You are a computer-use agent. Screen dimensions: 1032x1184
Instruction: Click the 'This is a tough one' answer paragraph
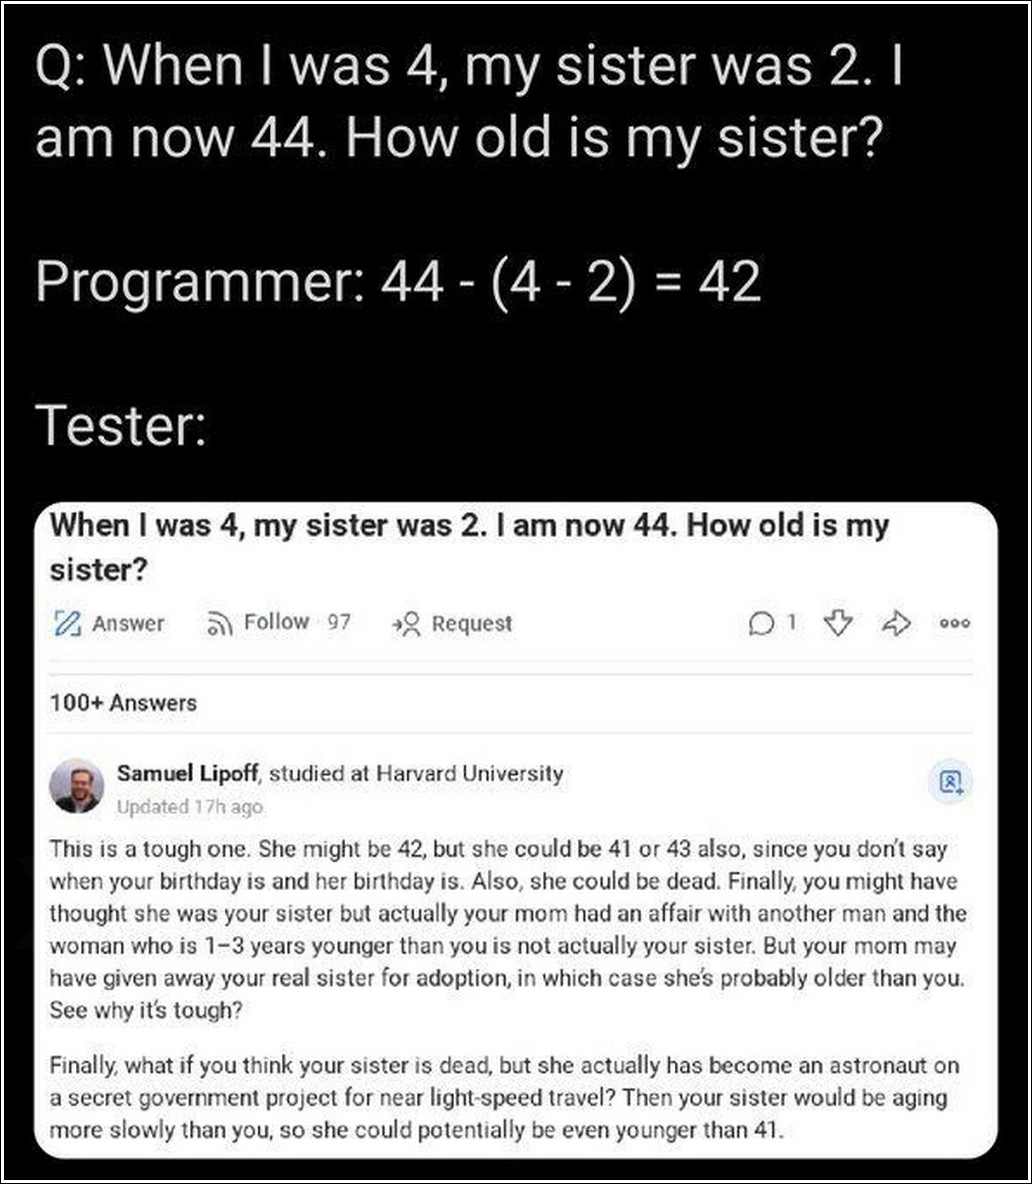pyautogui.click(x=507, y=929)
